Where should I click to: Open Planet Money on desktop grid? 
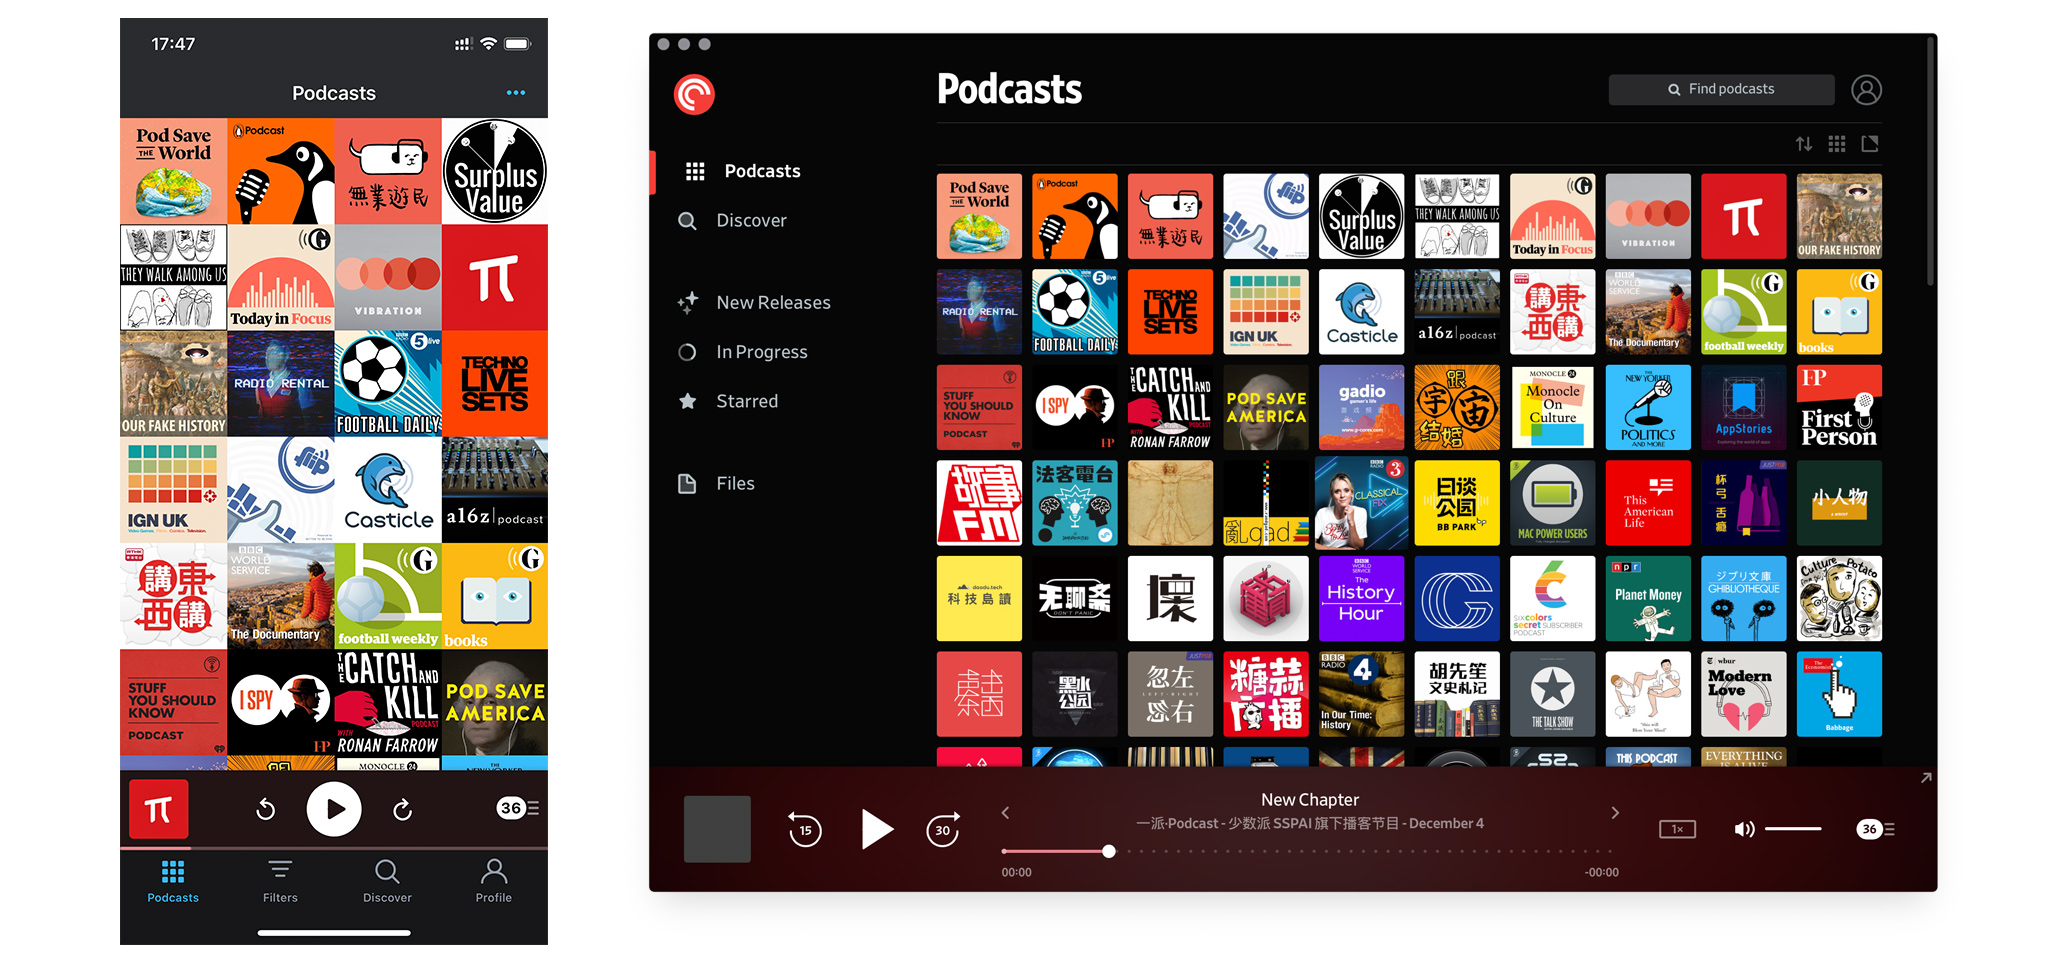[1648, 598]
